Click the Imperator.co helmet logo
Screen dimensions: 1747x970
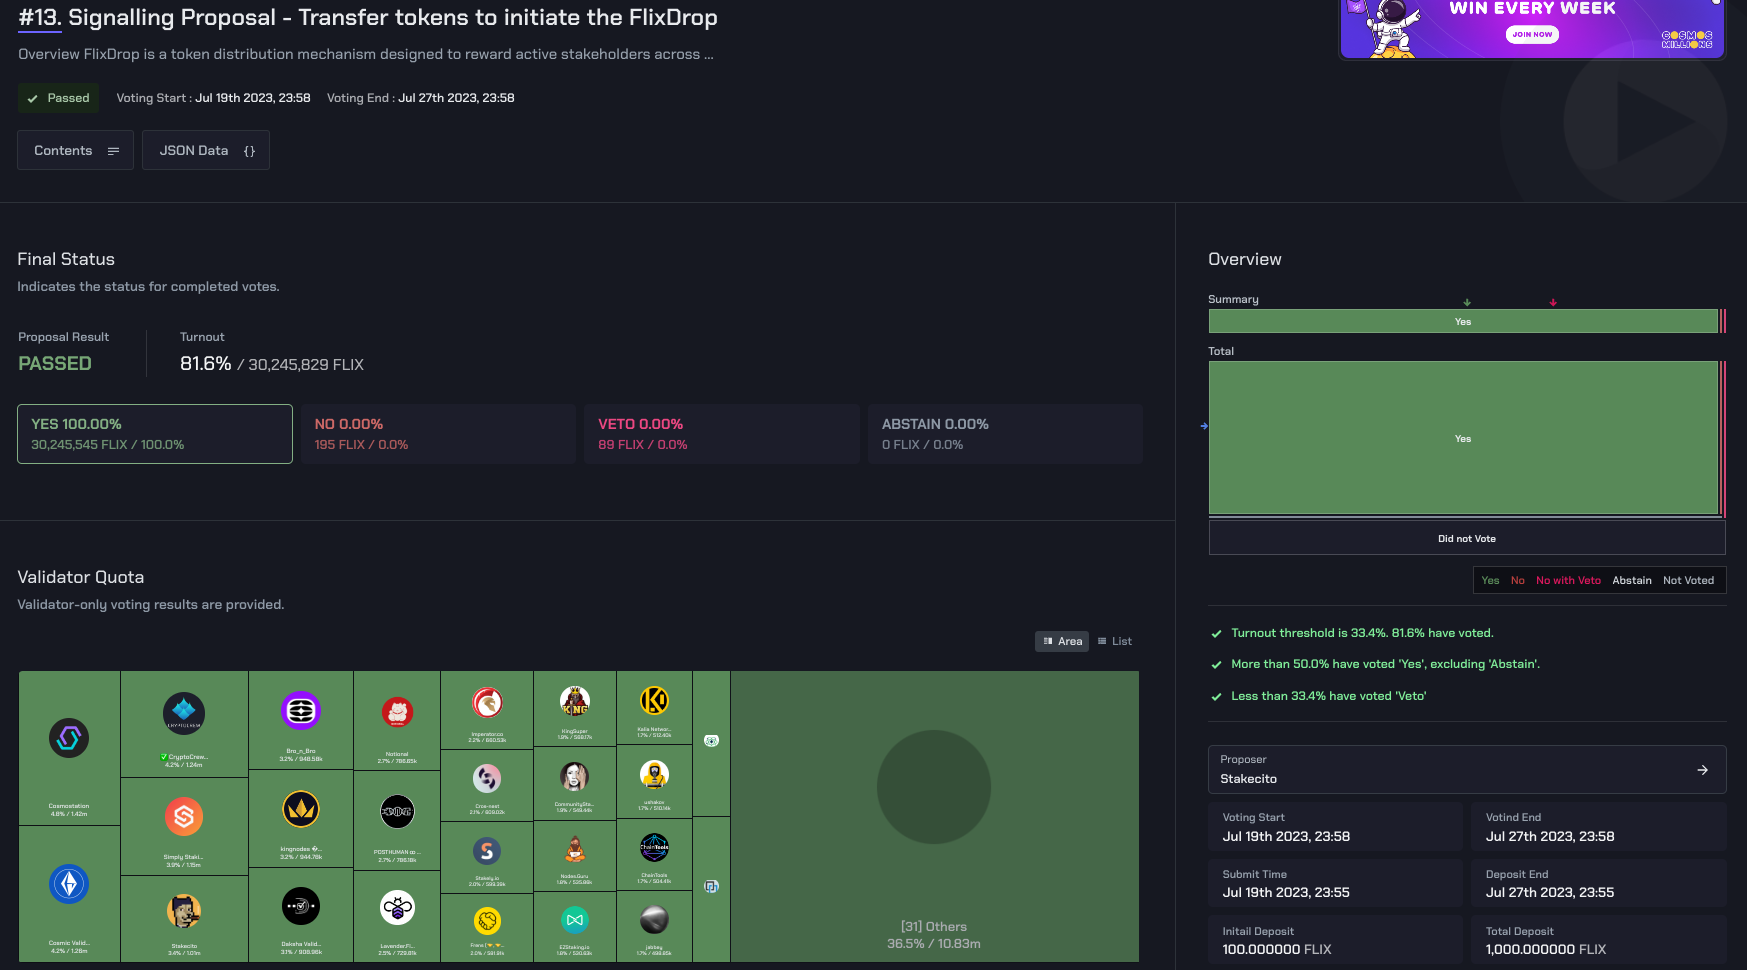(x=487, y=703)
